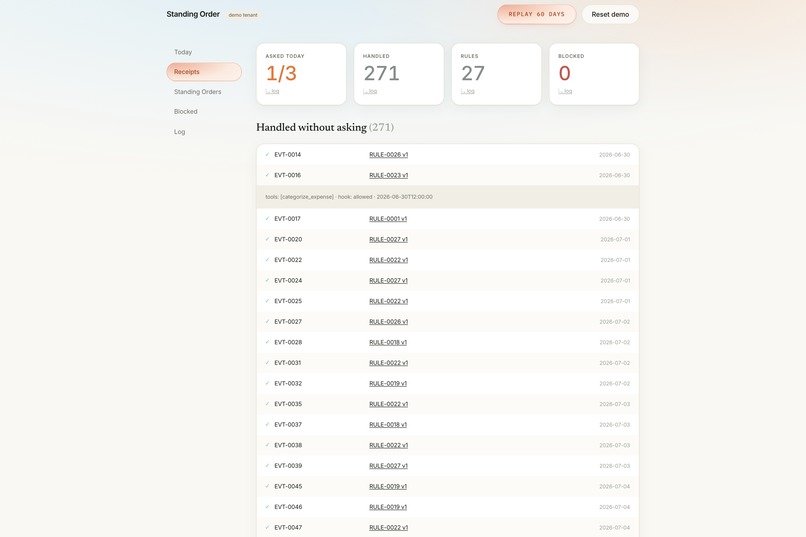Click the 27 Rules count
This screenshot has height=537, width=806.
473,73
